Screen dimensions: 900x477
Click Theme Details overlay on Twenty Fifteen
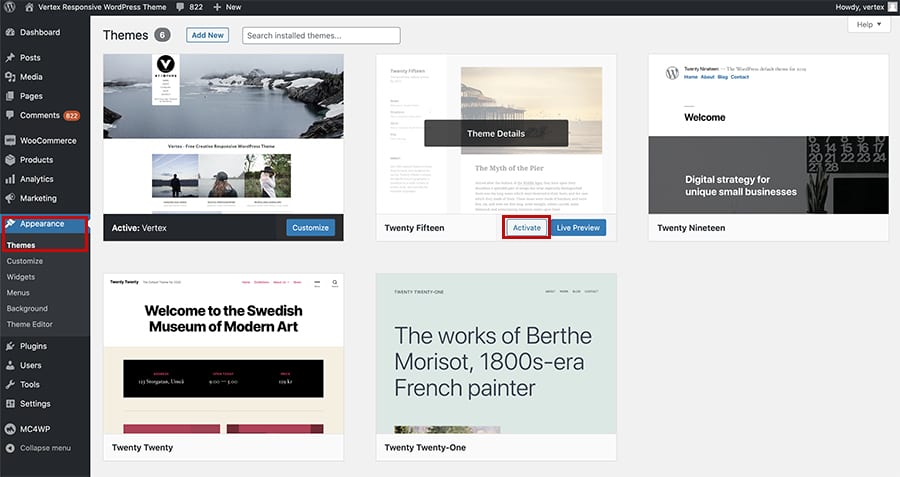(496, 133)
